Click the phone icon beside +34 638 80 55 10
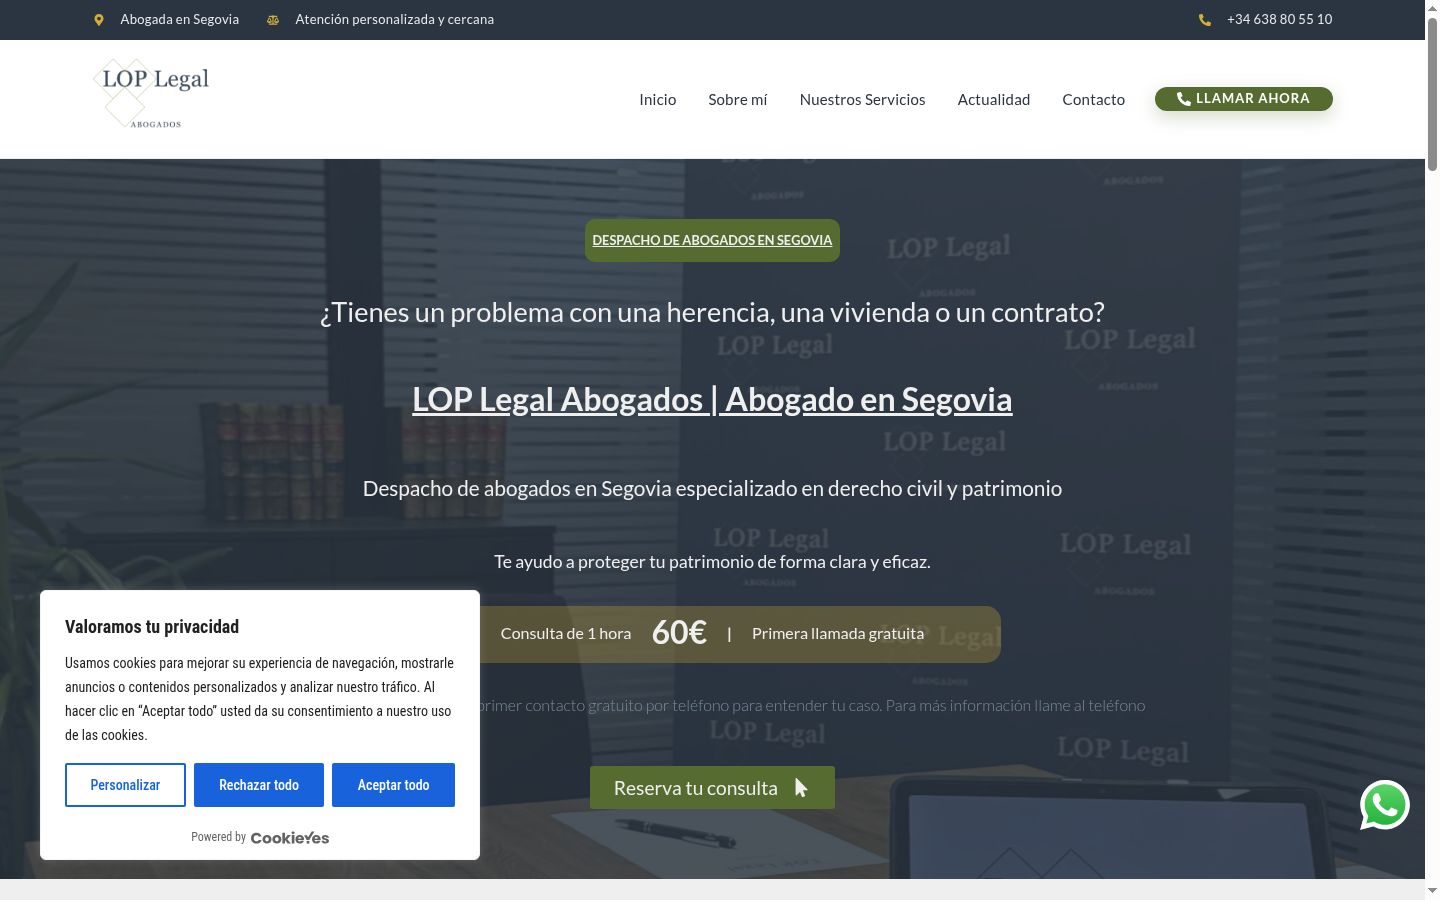 pos(1205,20)
